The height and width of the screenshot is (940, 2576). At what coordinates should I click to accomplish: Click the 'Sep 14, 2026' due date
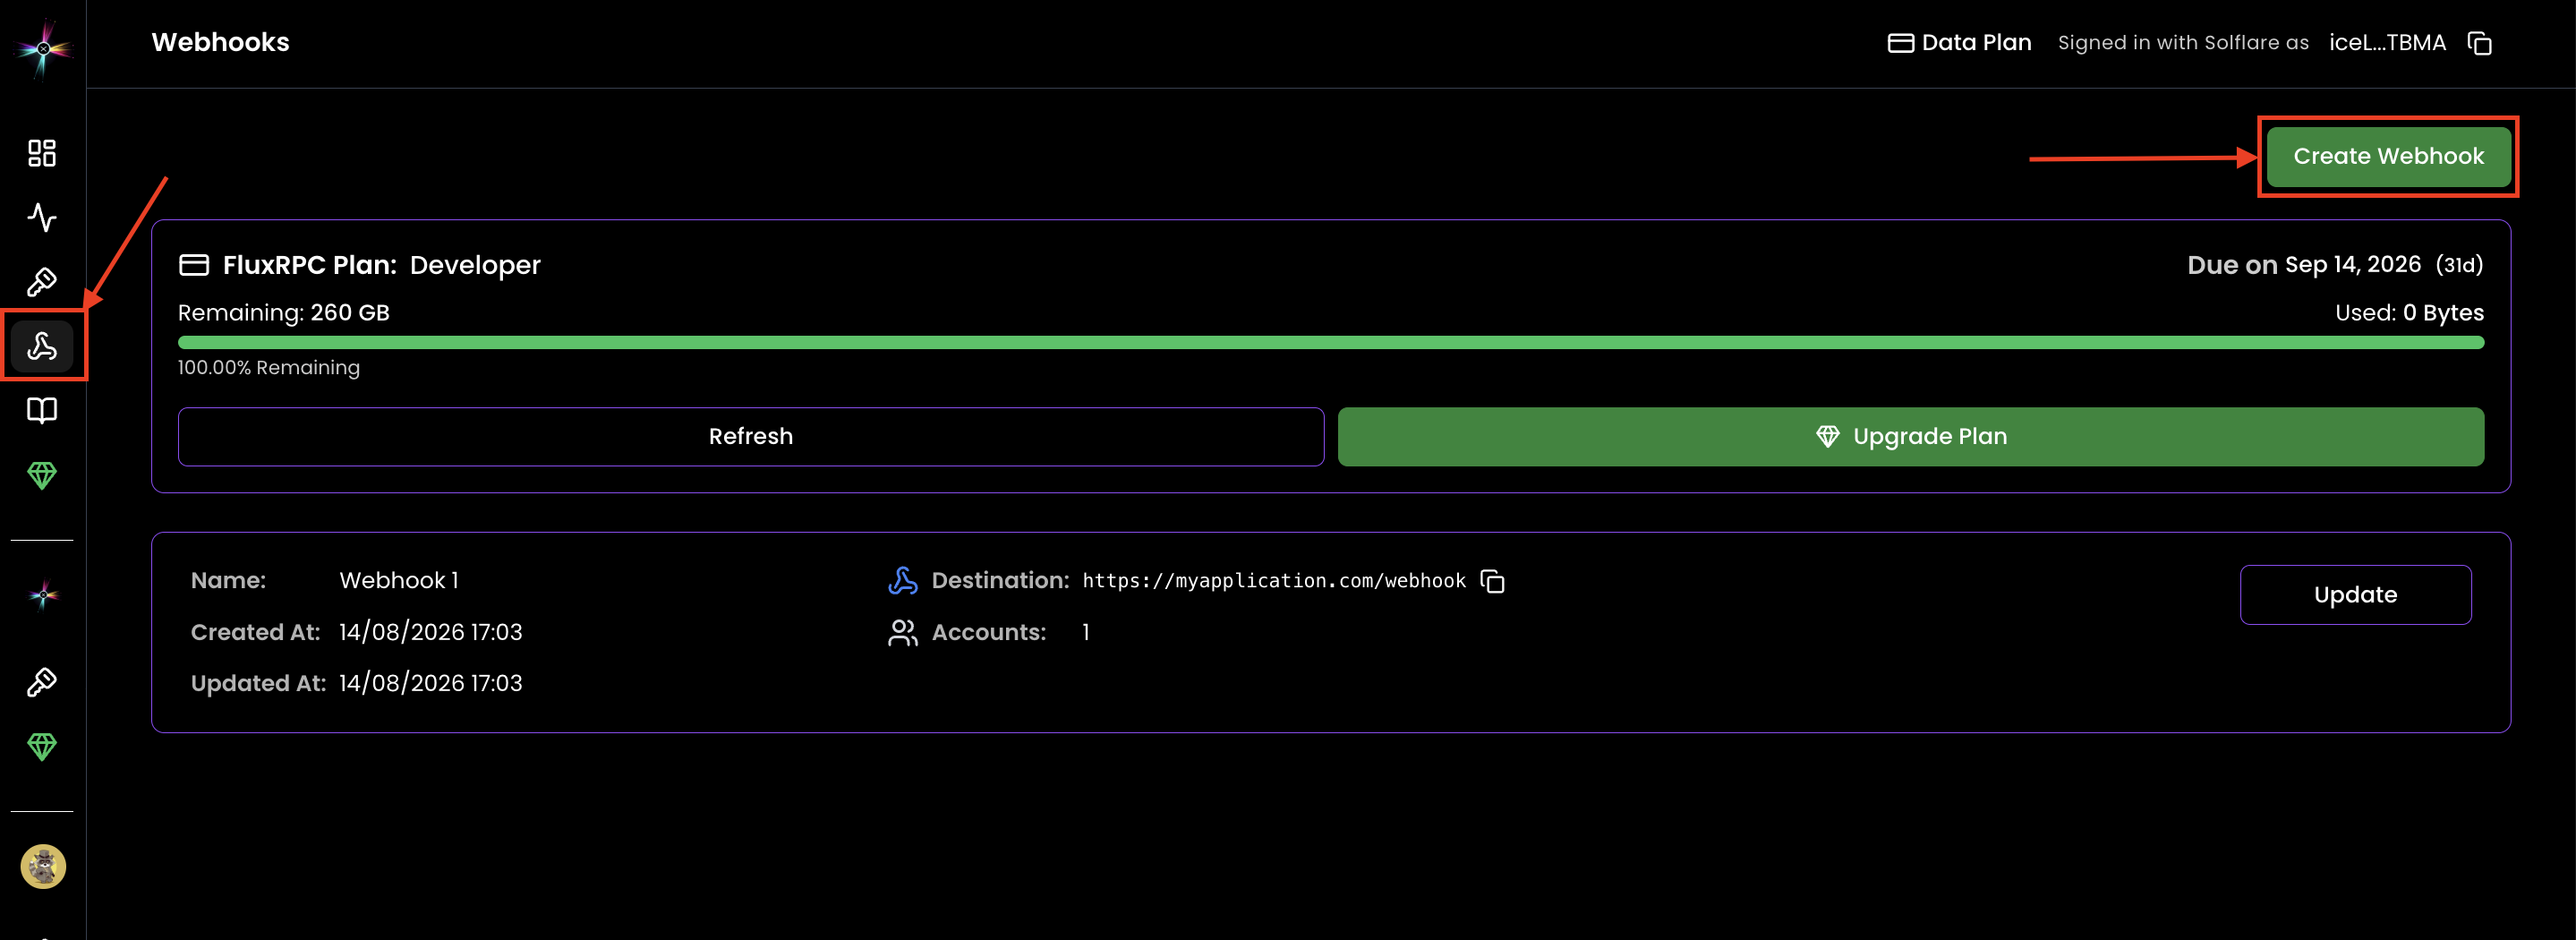(2352, 265)
